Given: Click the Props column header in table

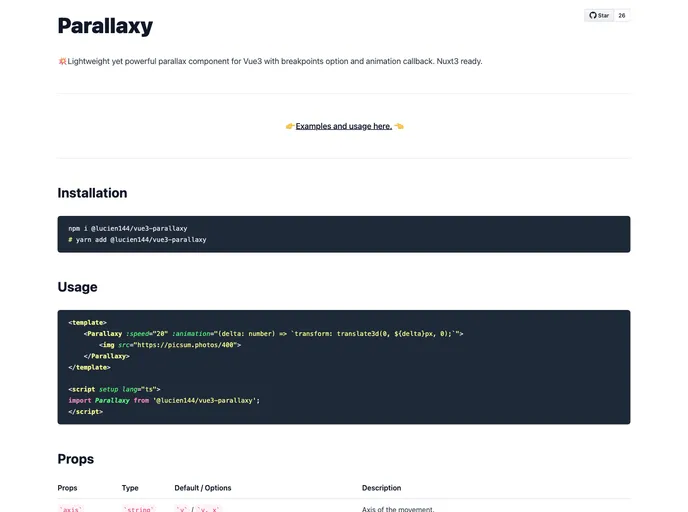Looking at the screenshot, I should click(67, 488).
